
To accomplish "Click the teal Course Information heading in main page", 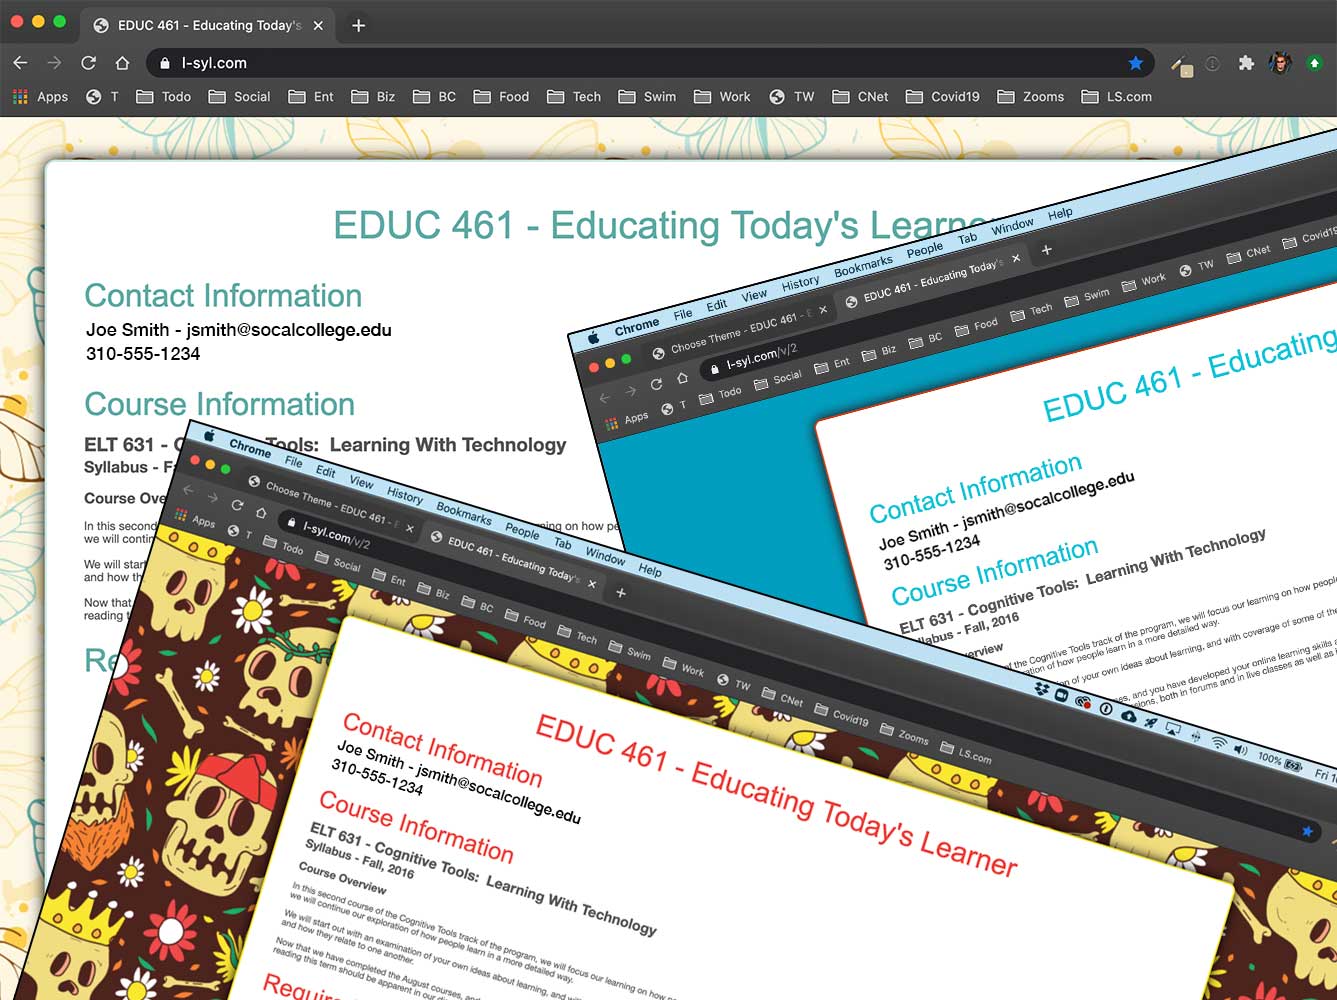I will [220, 404].
